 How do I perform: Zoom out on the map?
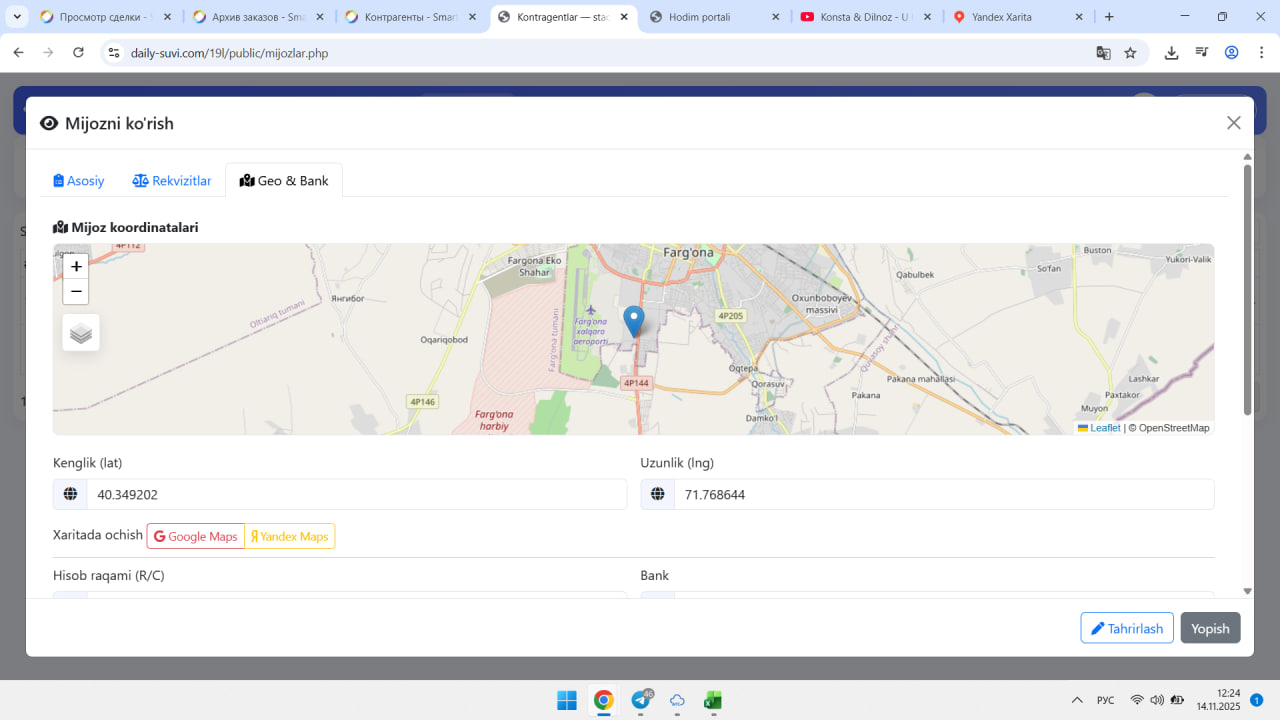tap(76, 292)
